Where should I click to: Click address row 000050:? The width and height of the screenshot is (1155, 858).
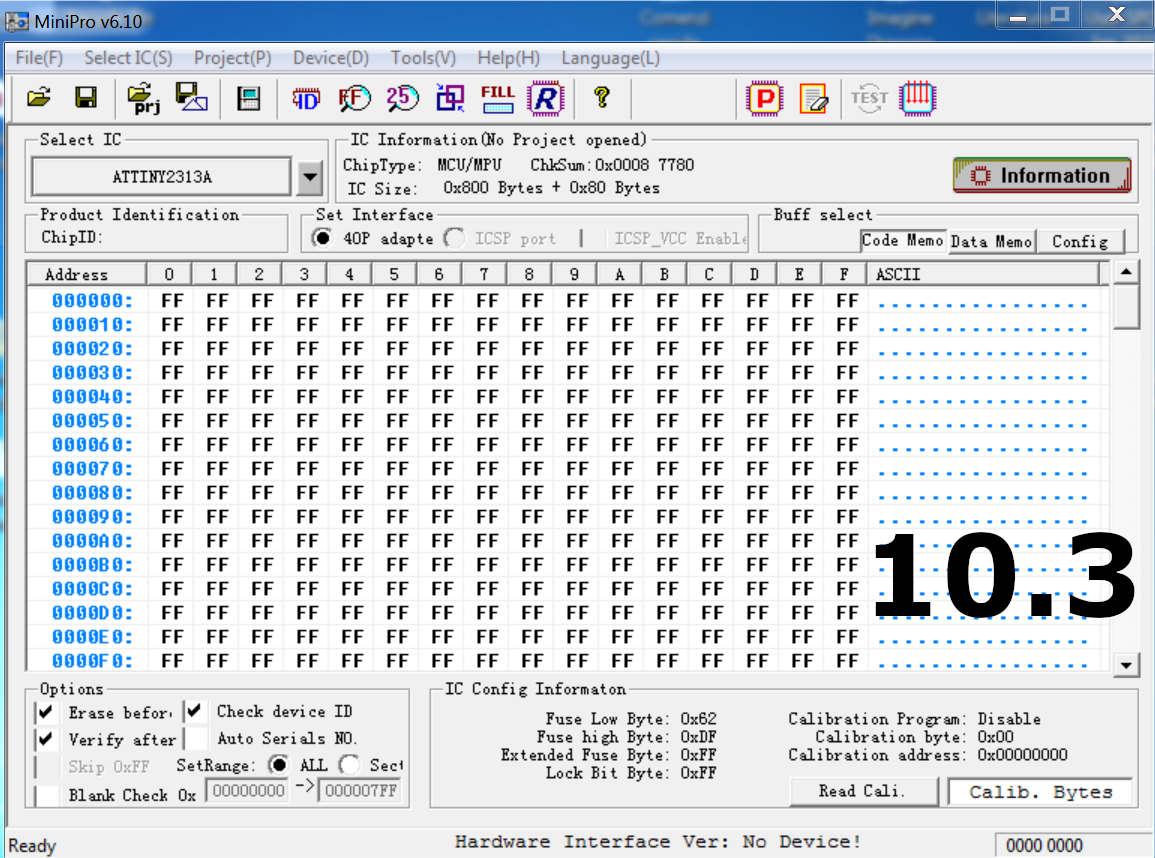pyautogui.click(x=92, y=421)
